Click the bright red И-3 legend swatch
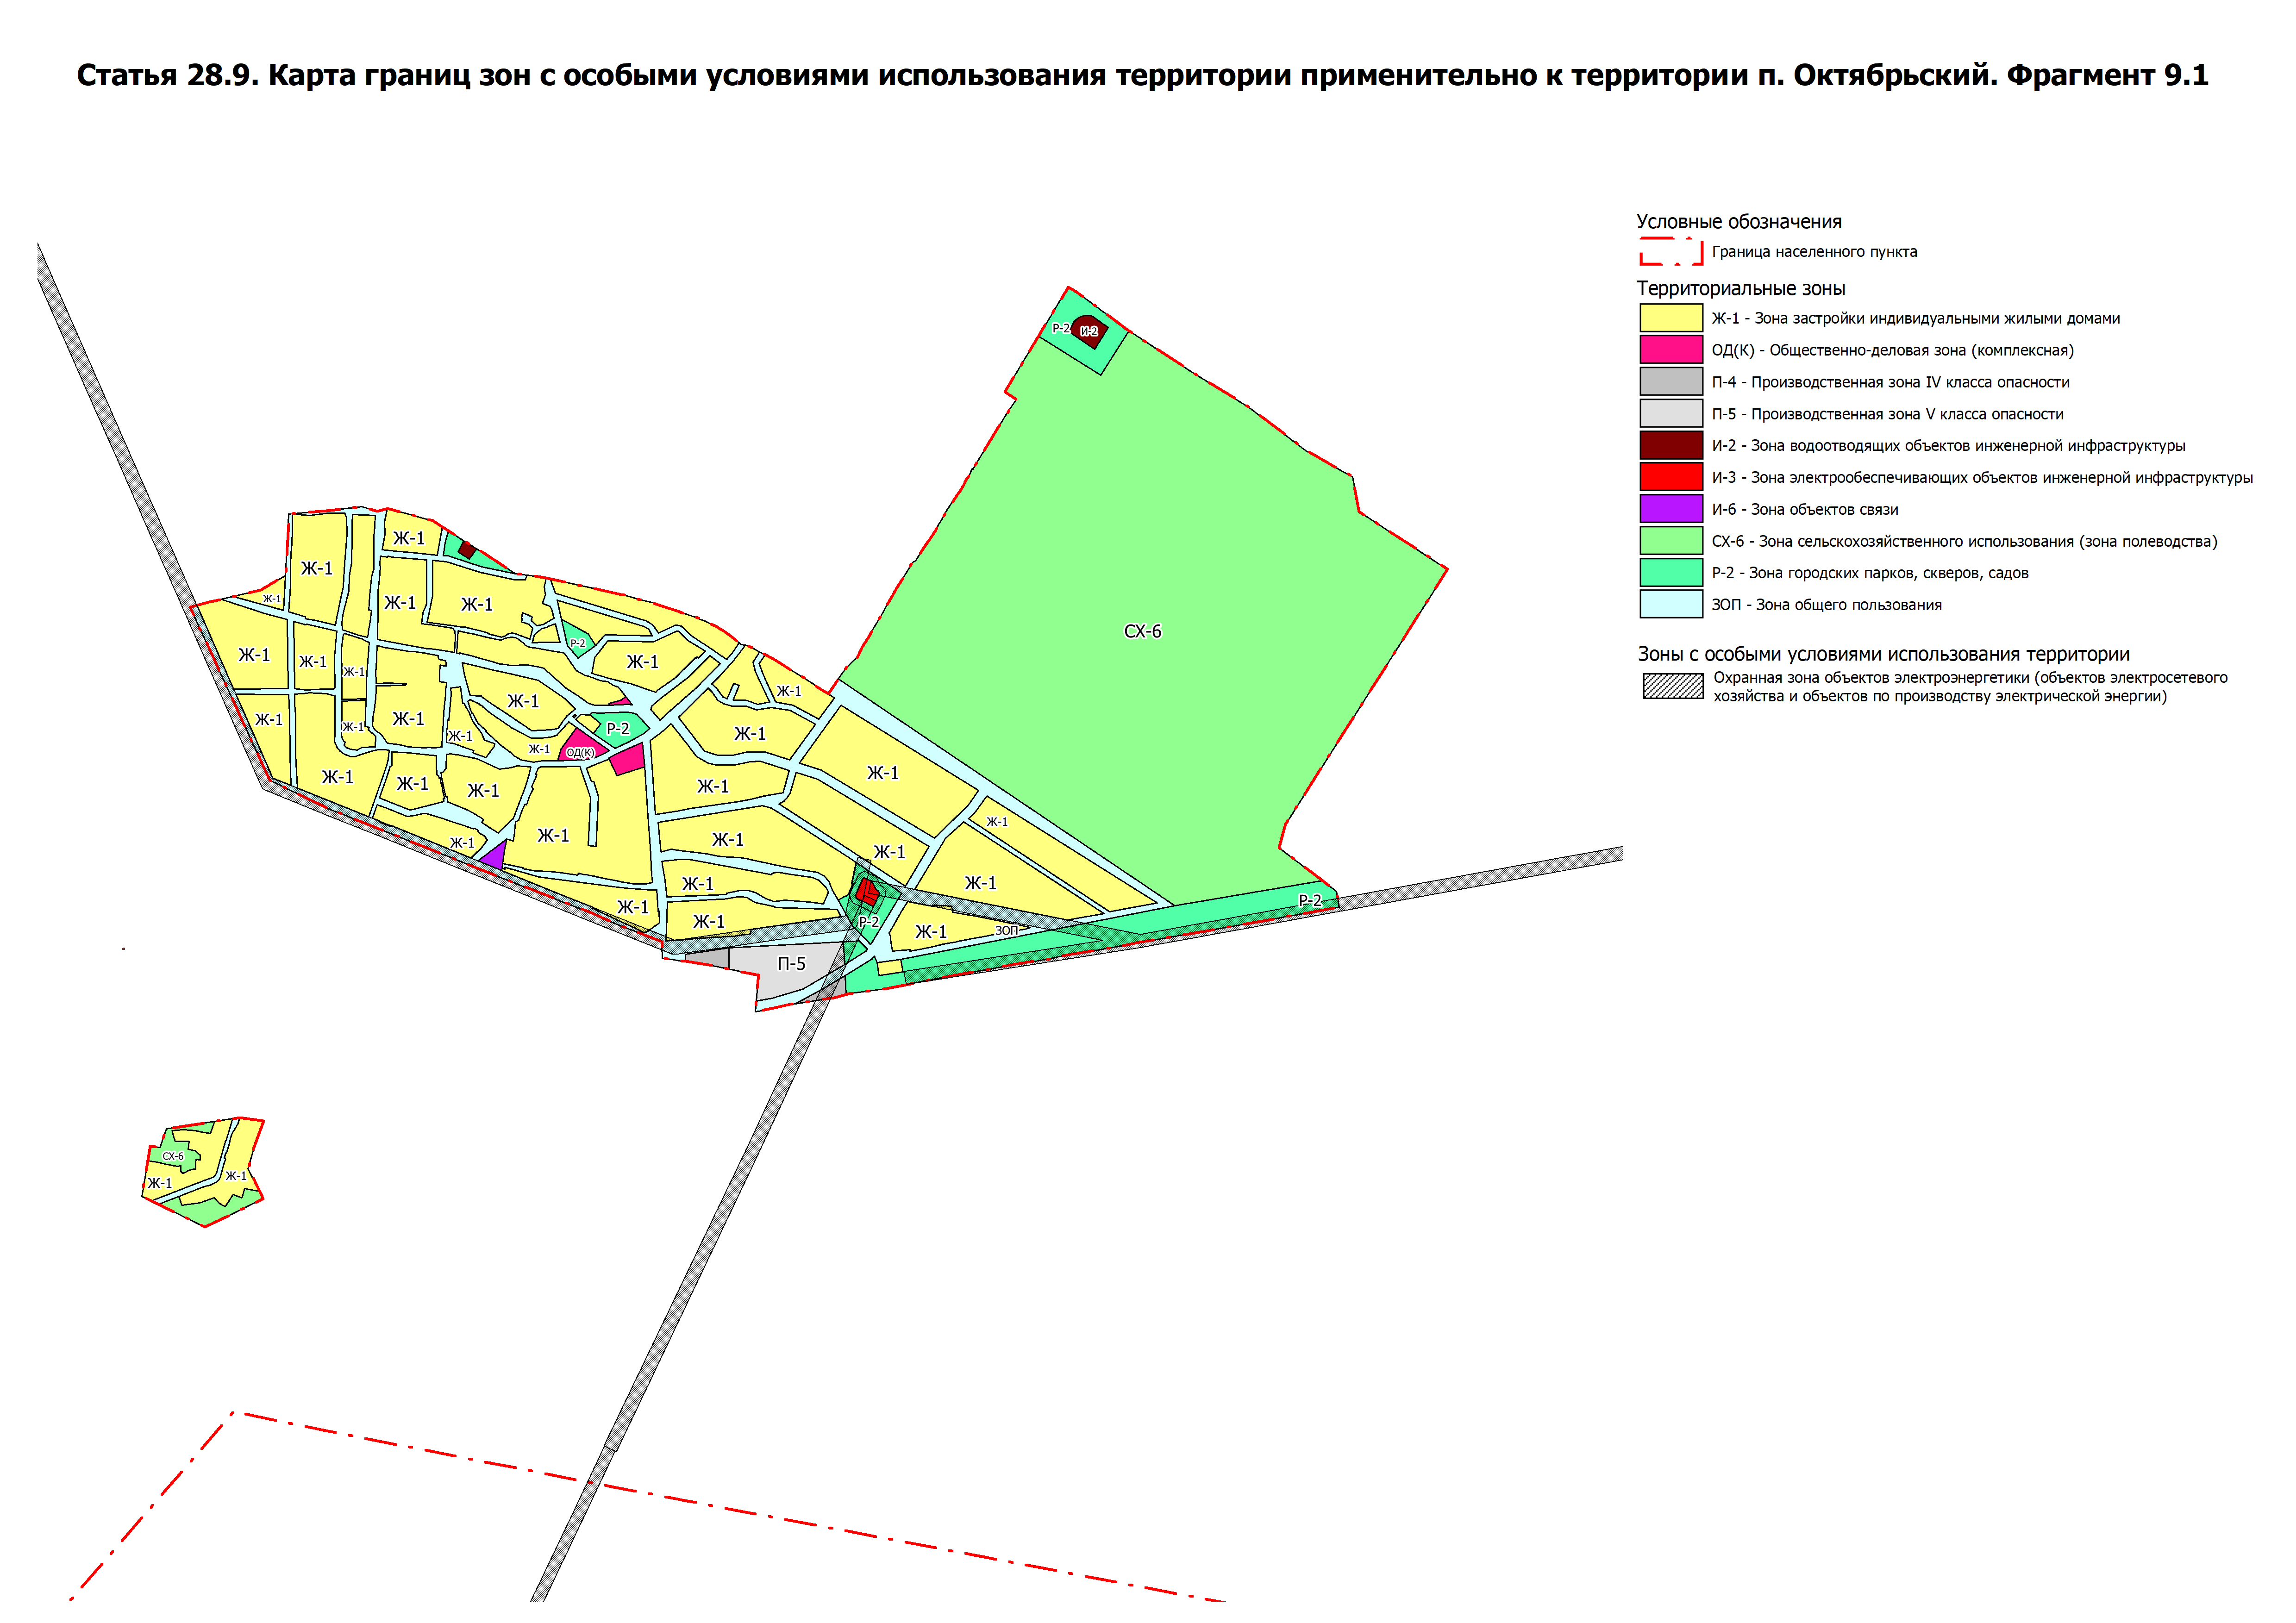Viewport: 2296px width, 1623px height. click(1670, 477)
